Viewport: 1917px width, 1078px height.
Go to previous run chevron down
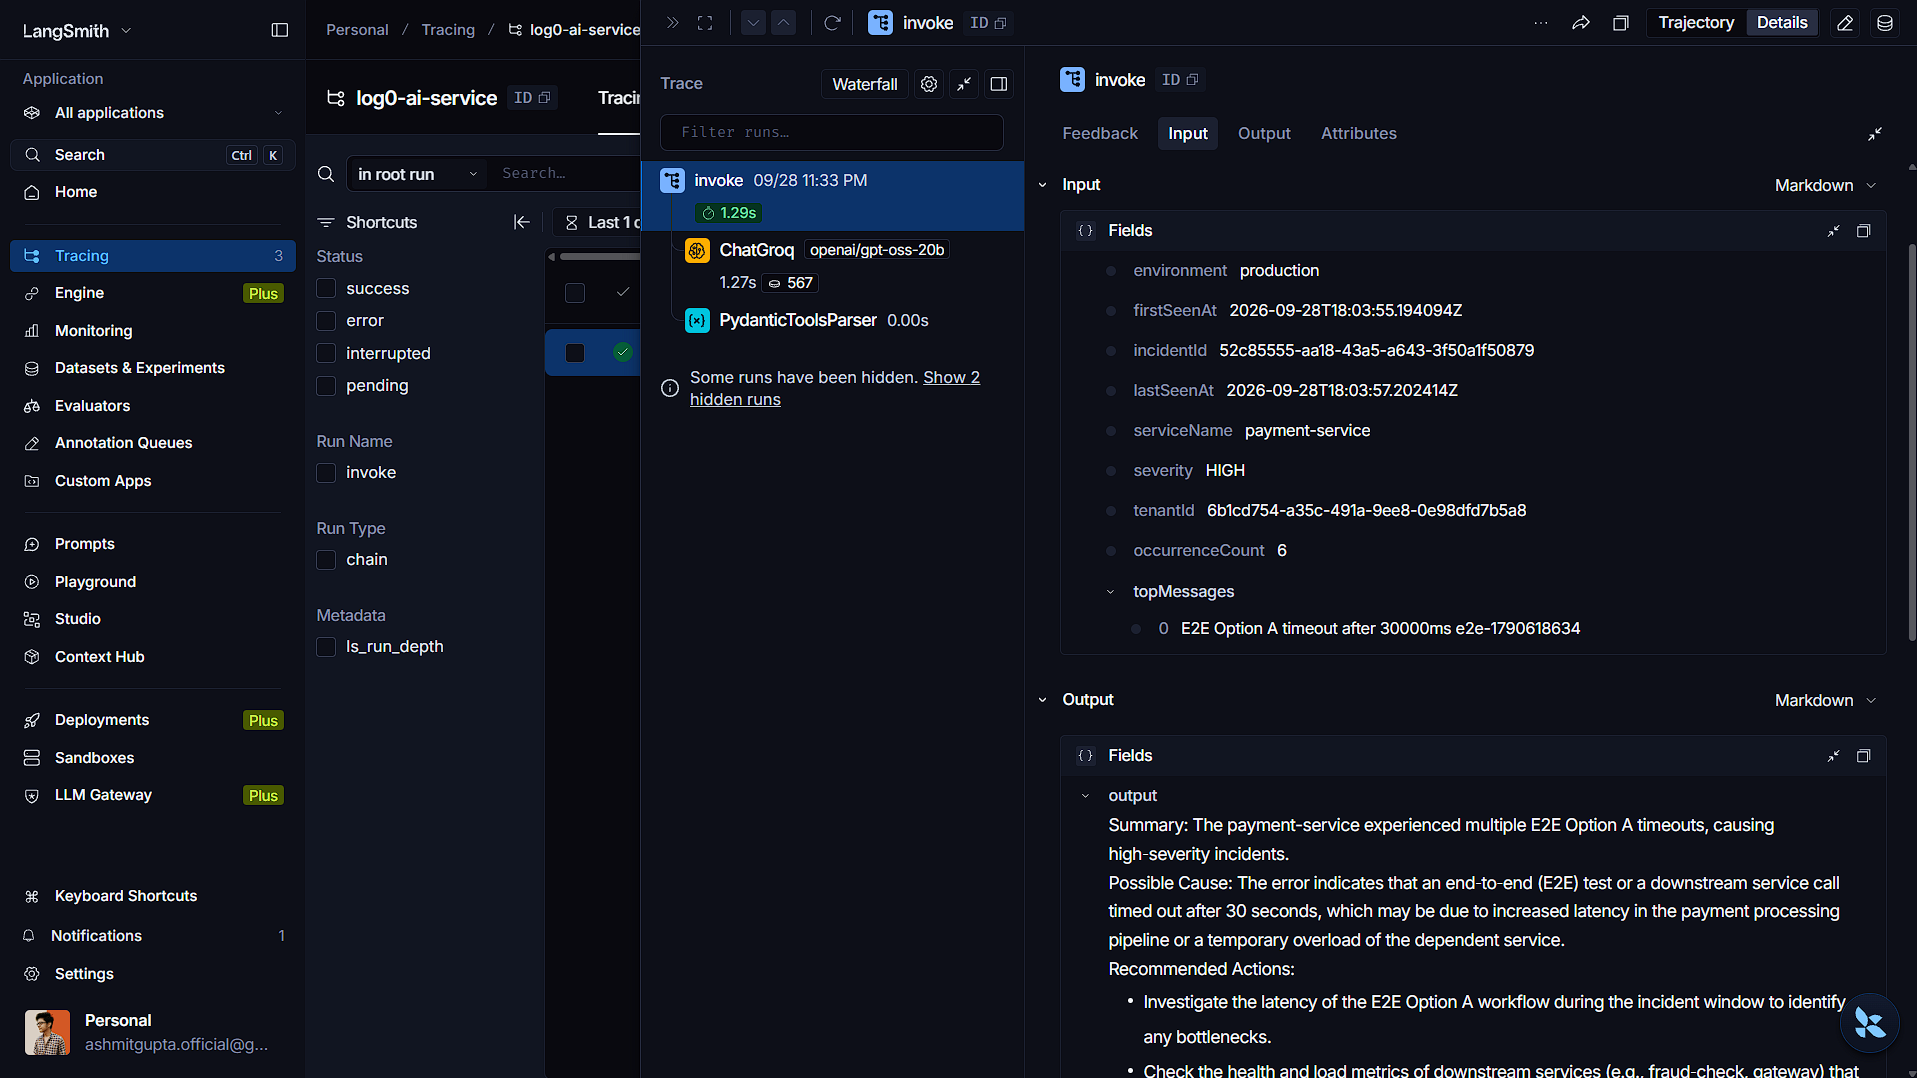[x=753, y=23]
